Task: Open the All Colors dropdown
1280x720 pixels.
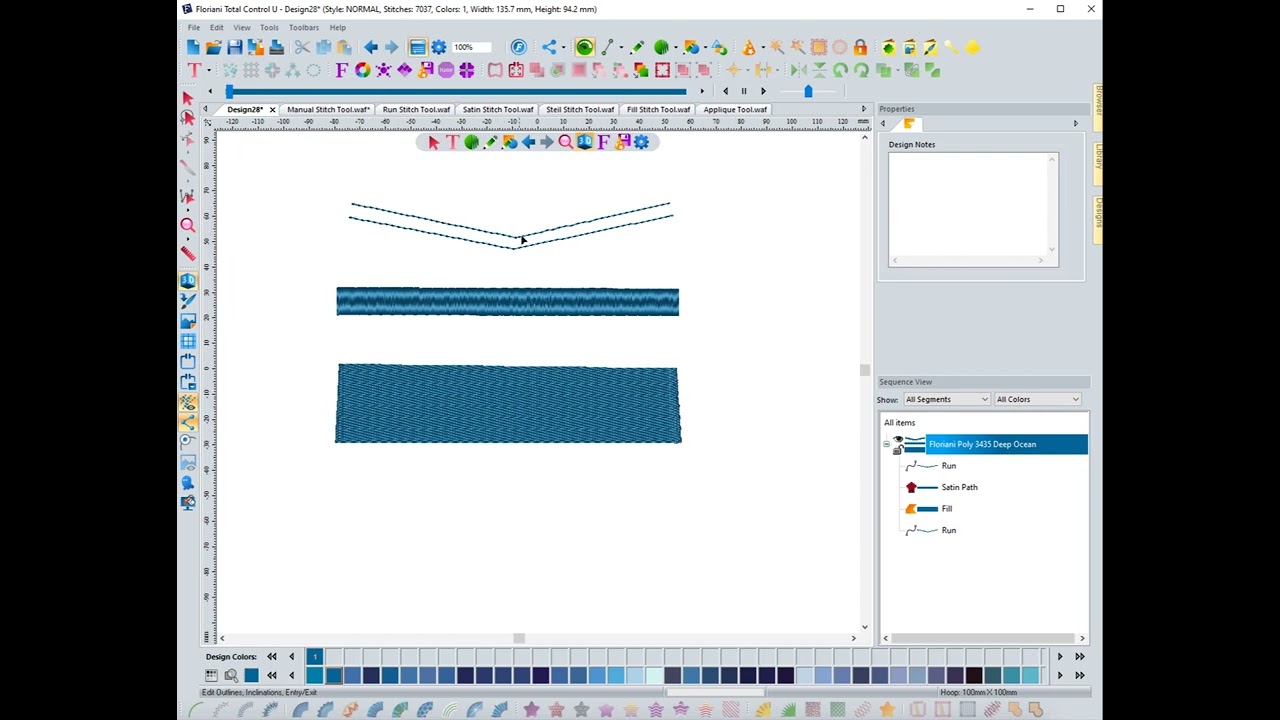Action: click(1037, 400)
